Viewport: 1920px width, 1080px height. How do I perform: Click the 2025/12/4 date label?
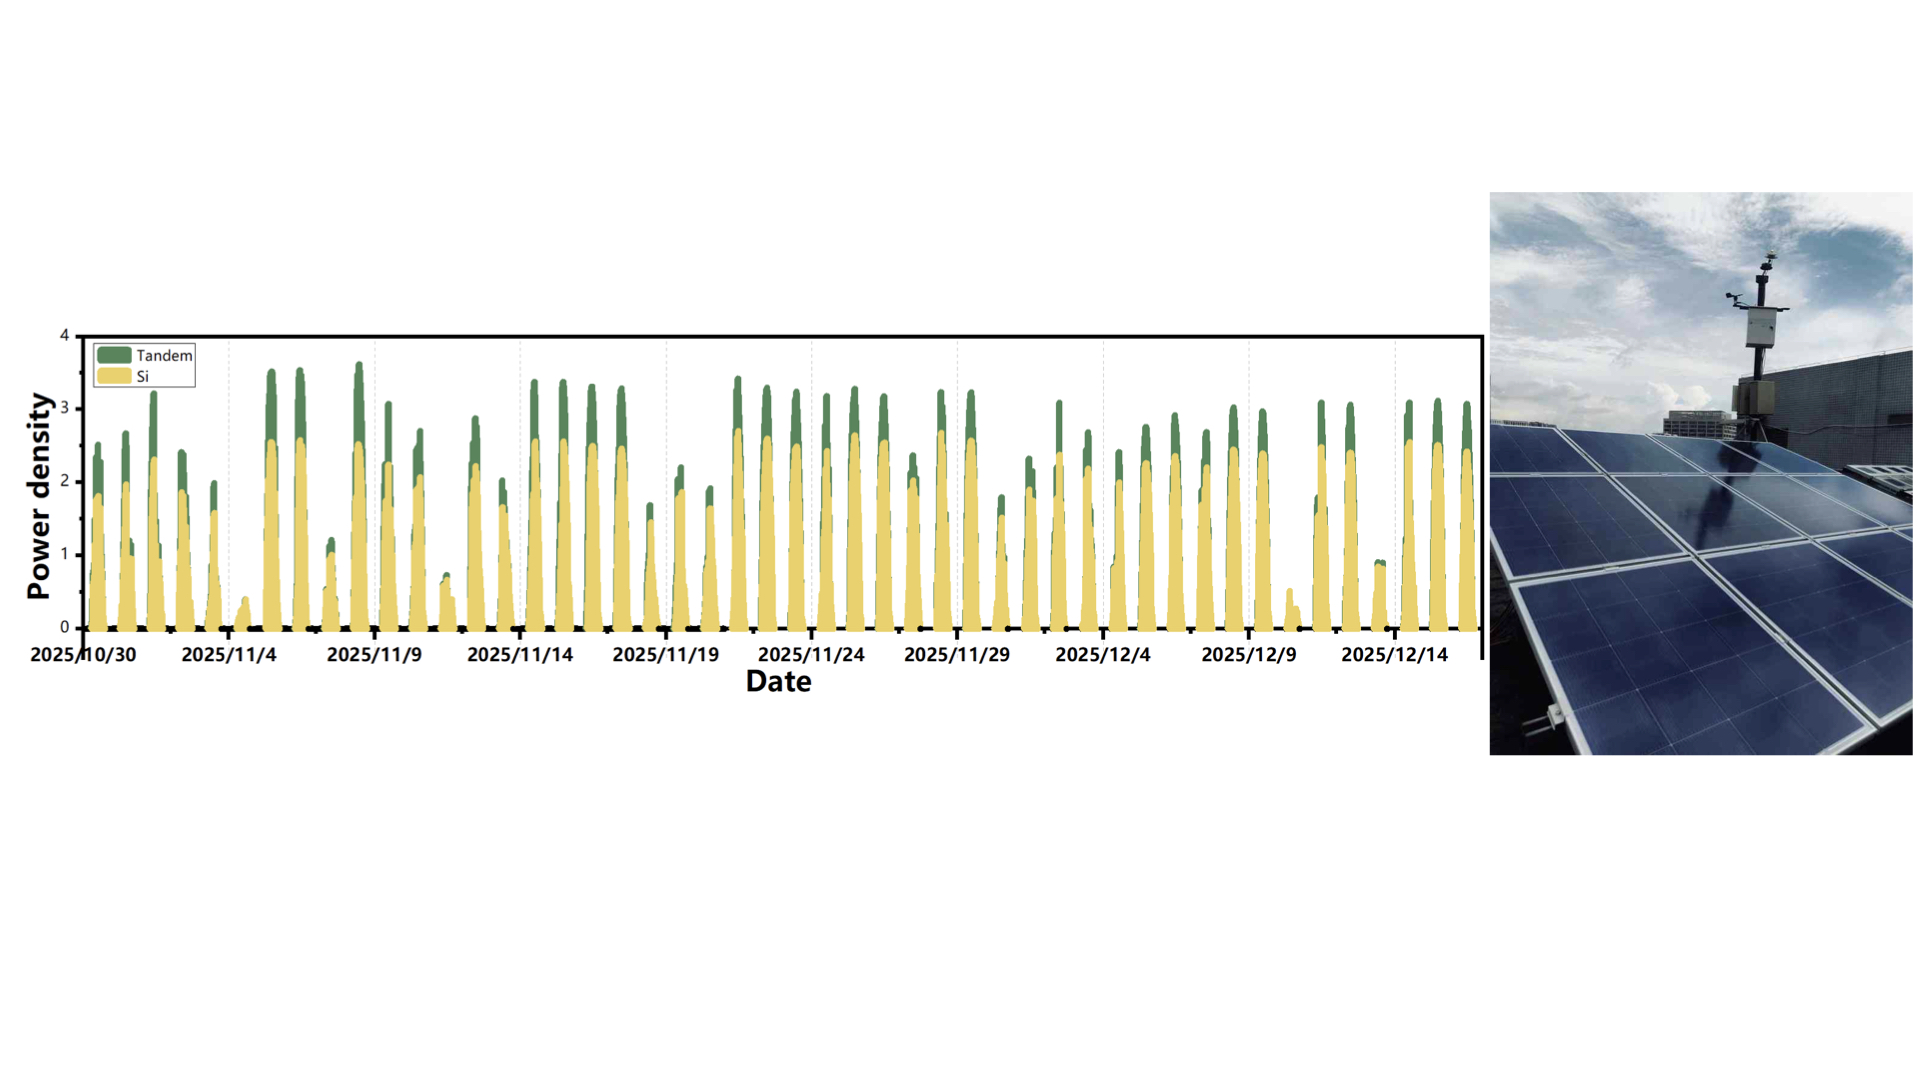coord(1103,655)
